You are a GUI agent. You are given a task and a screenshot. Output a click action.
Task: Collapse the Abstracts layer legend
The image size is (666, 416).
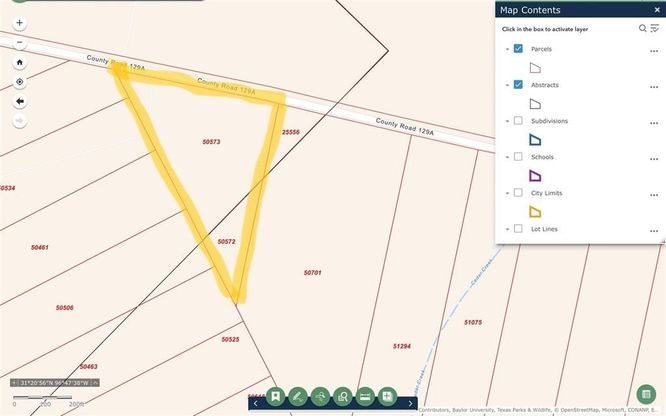tap(507, 85)
